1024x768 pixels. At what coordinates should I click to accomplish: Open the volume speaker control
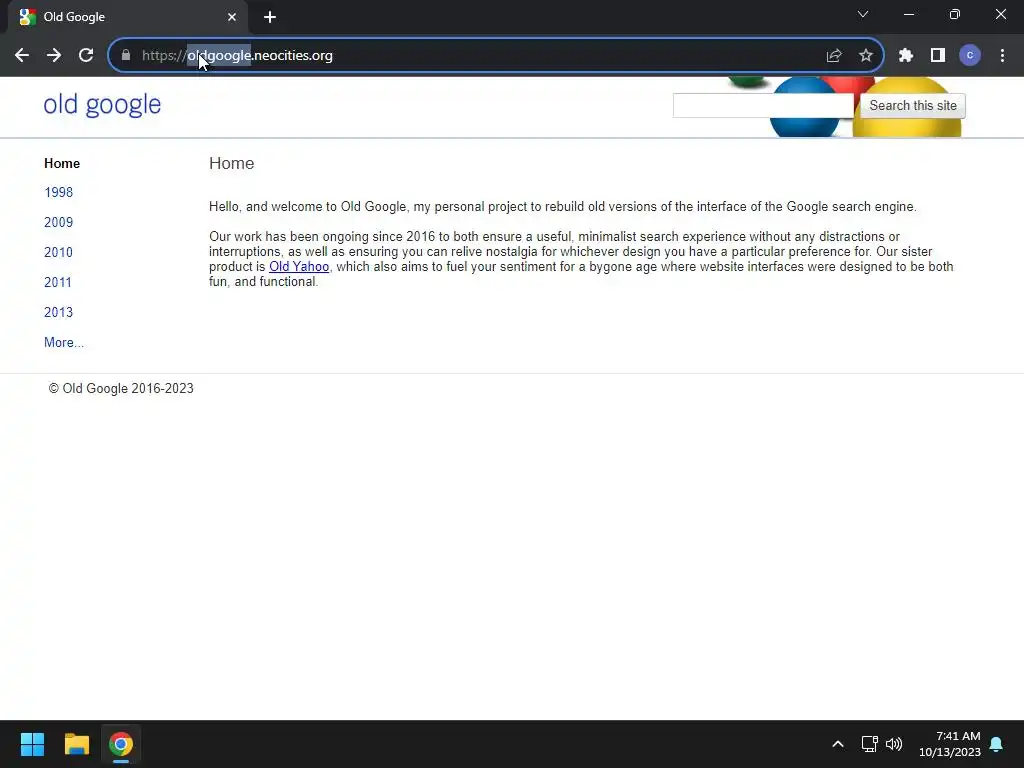point(894,744)
